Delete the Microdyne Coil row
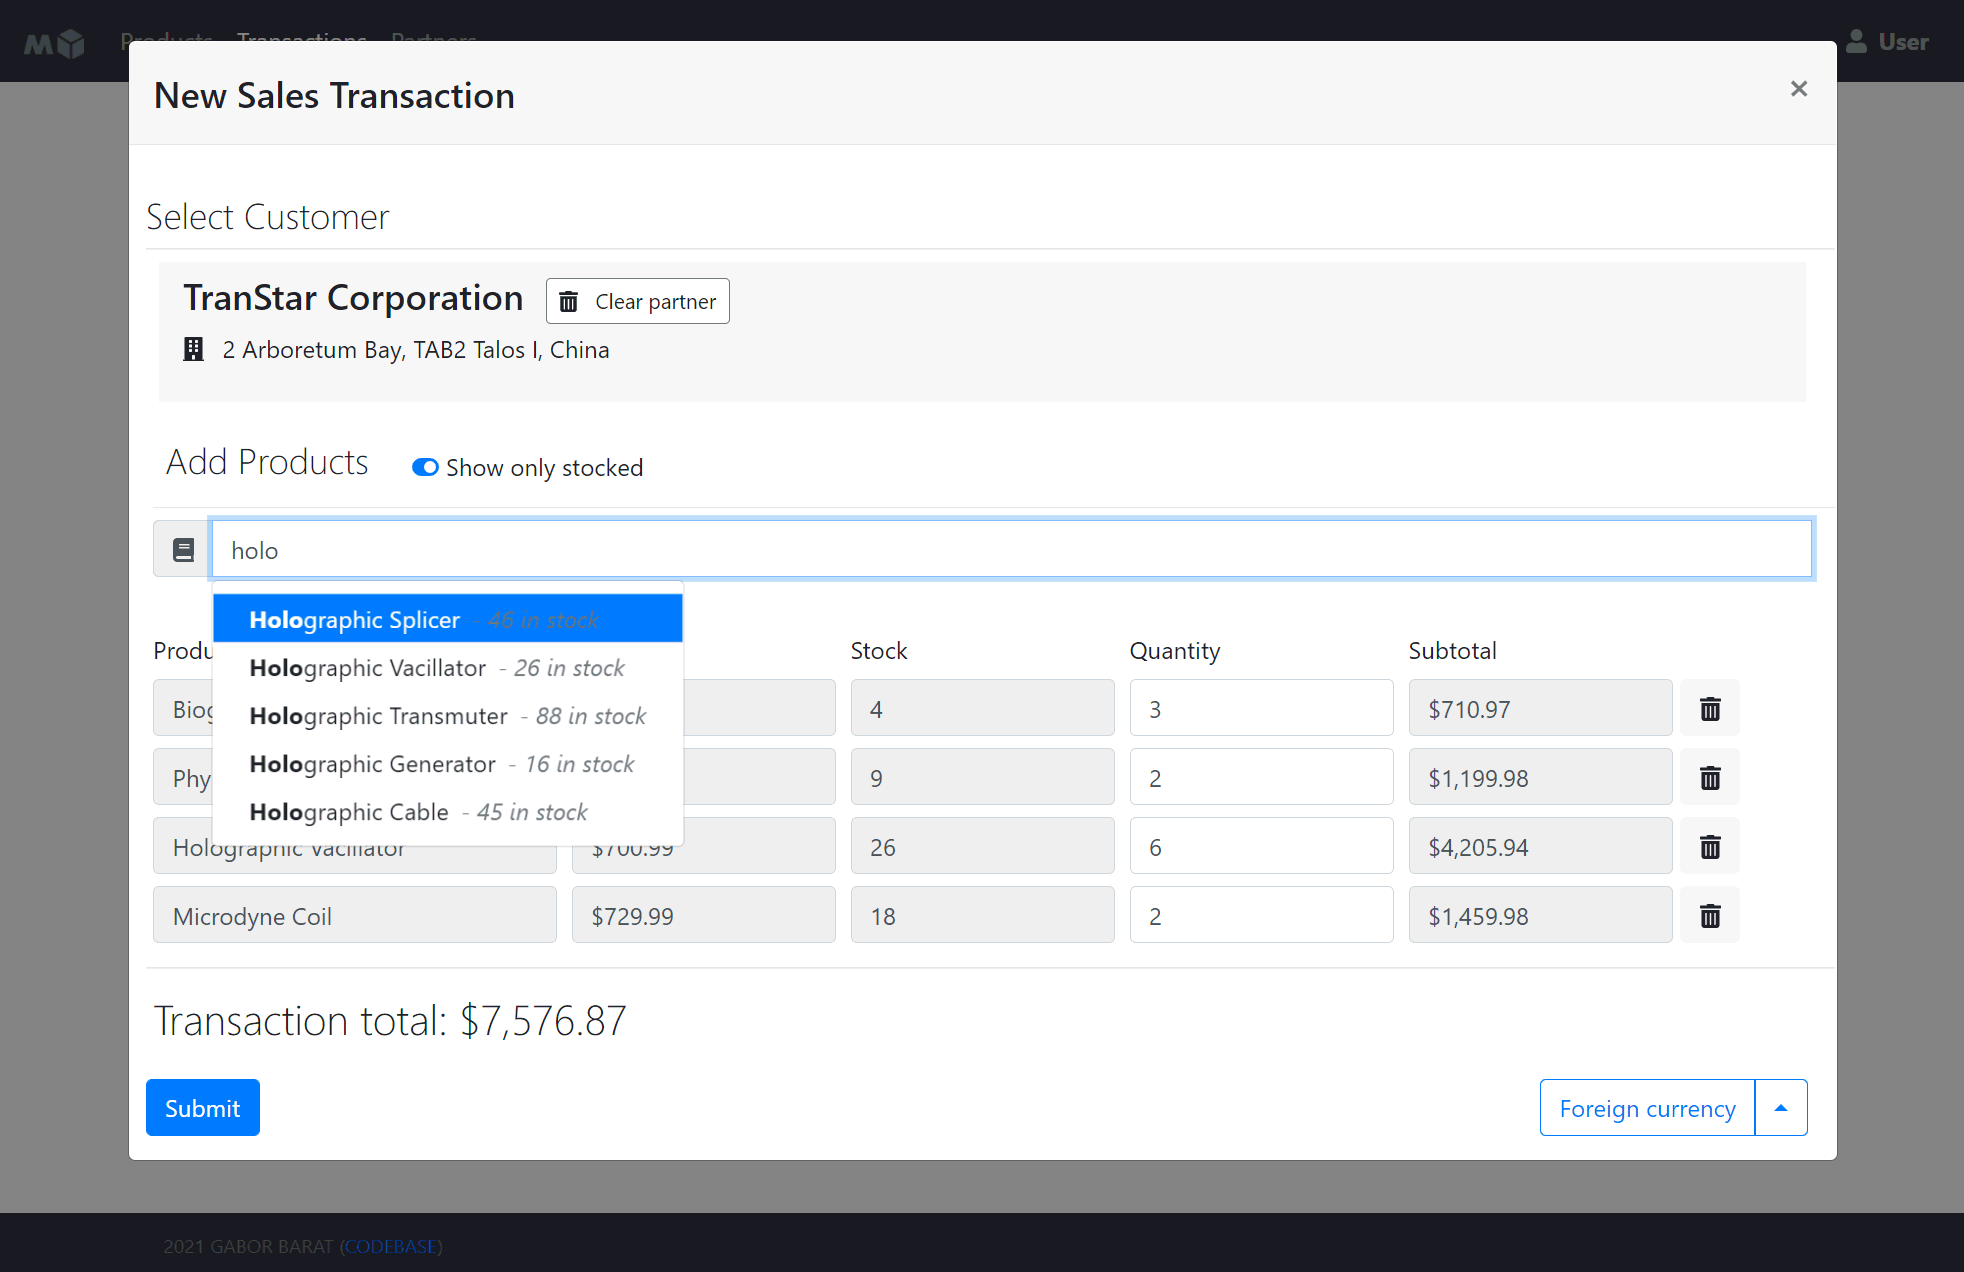1964x1272 pixels. click(1710, 916)
